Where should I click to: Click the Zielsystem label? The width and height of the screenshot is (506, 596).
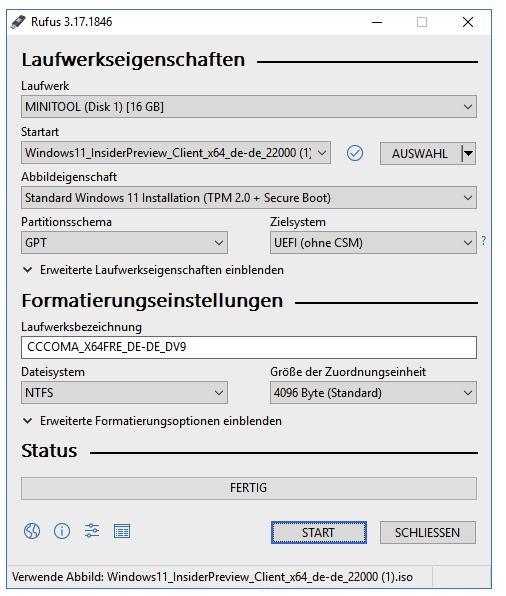coord(298,222)
